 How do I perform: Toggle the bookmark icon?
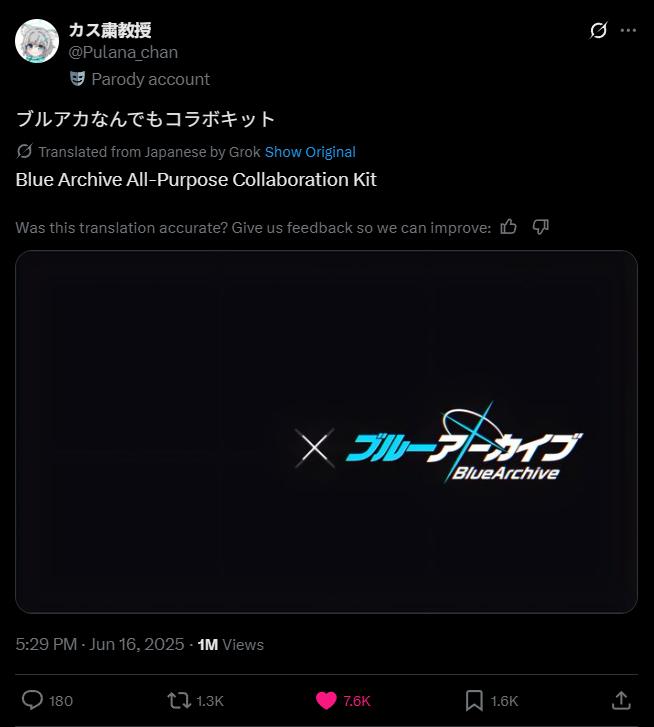click(x=474, y=700)
